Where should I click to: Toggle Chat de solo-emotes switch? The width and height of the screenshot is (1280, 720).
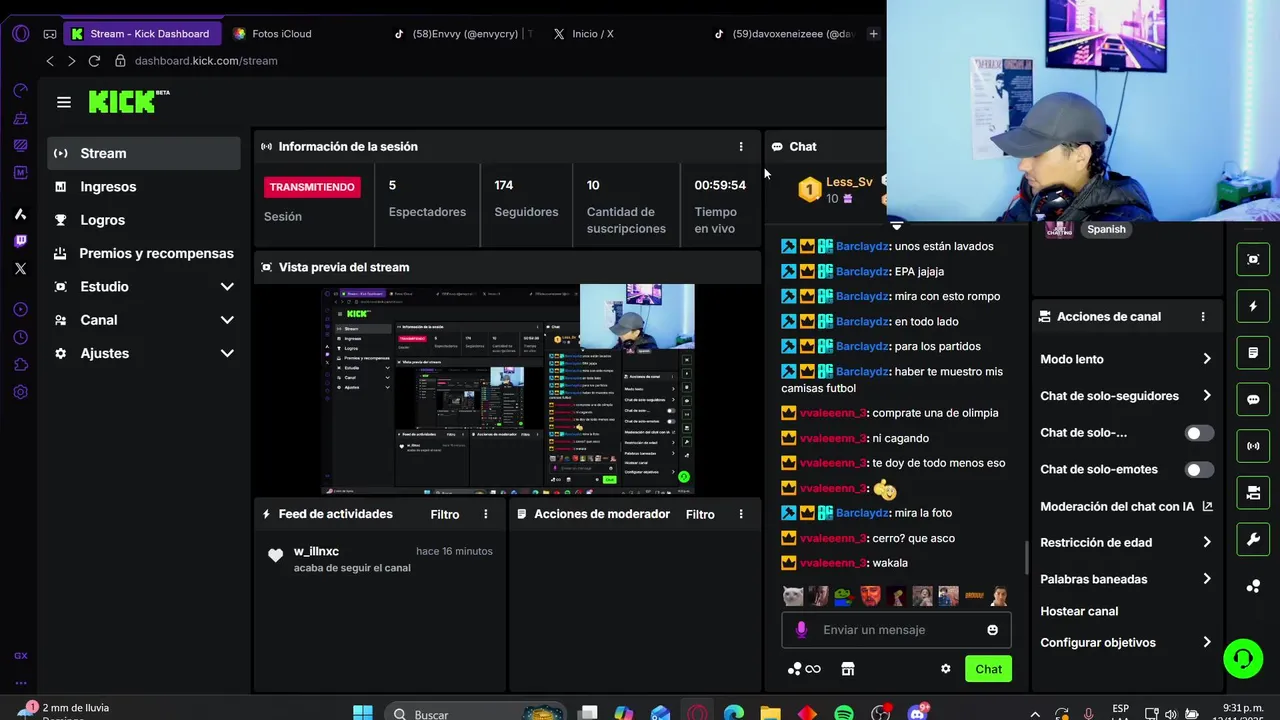(x=1199, y=470)
